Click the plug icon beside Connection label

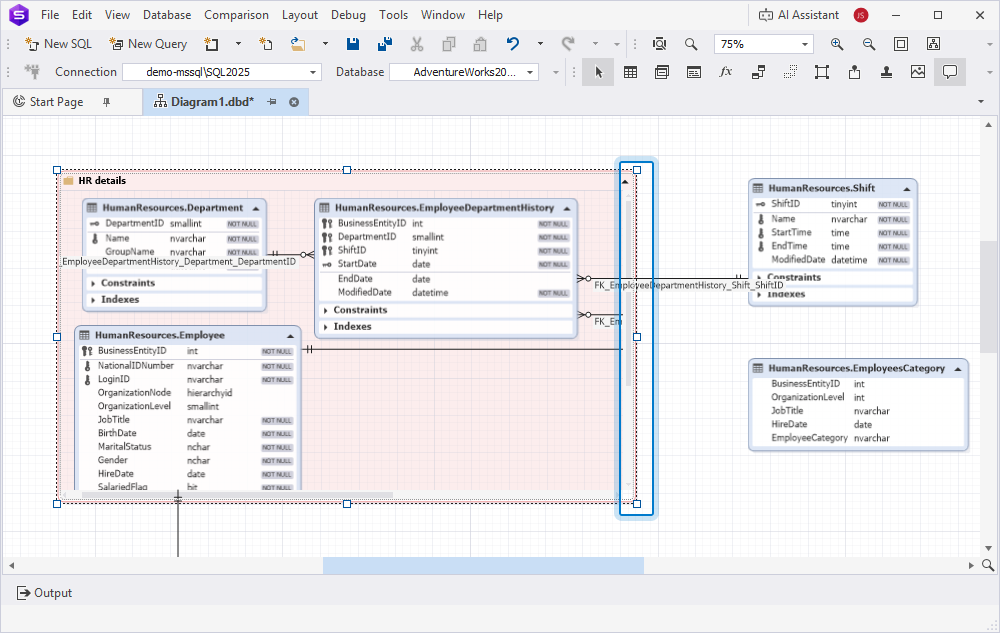coord(32,72)
